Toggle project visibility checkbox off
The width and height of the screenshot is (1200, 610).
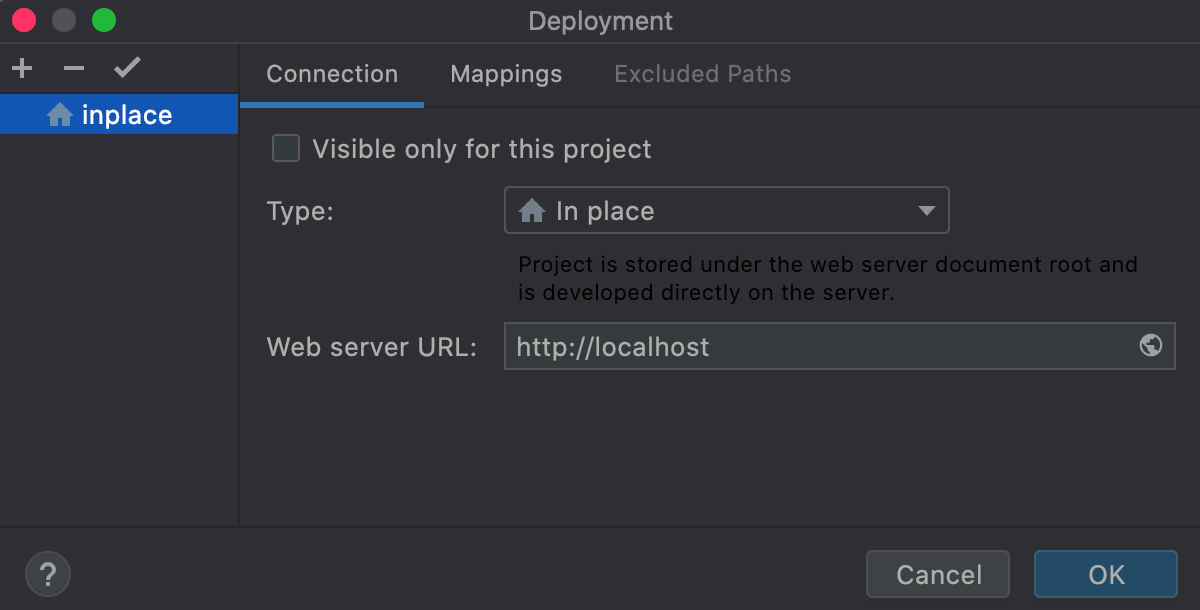[285, 148]
